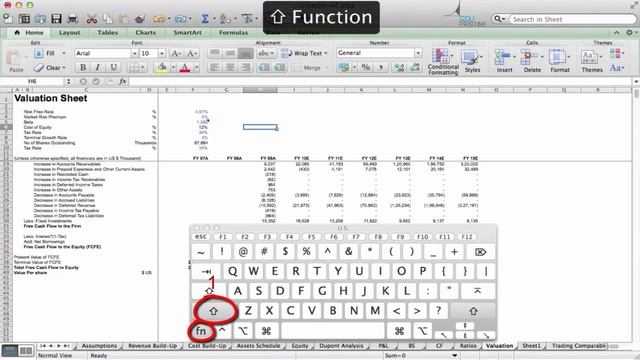Align text right
The width and height of the screenshot is (640, 360).
pyautogui.click(x=245, y=67)
